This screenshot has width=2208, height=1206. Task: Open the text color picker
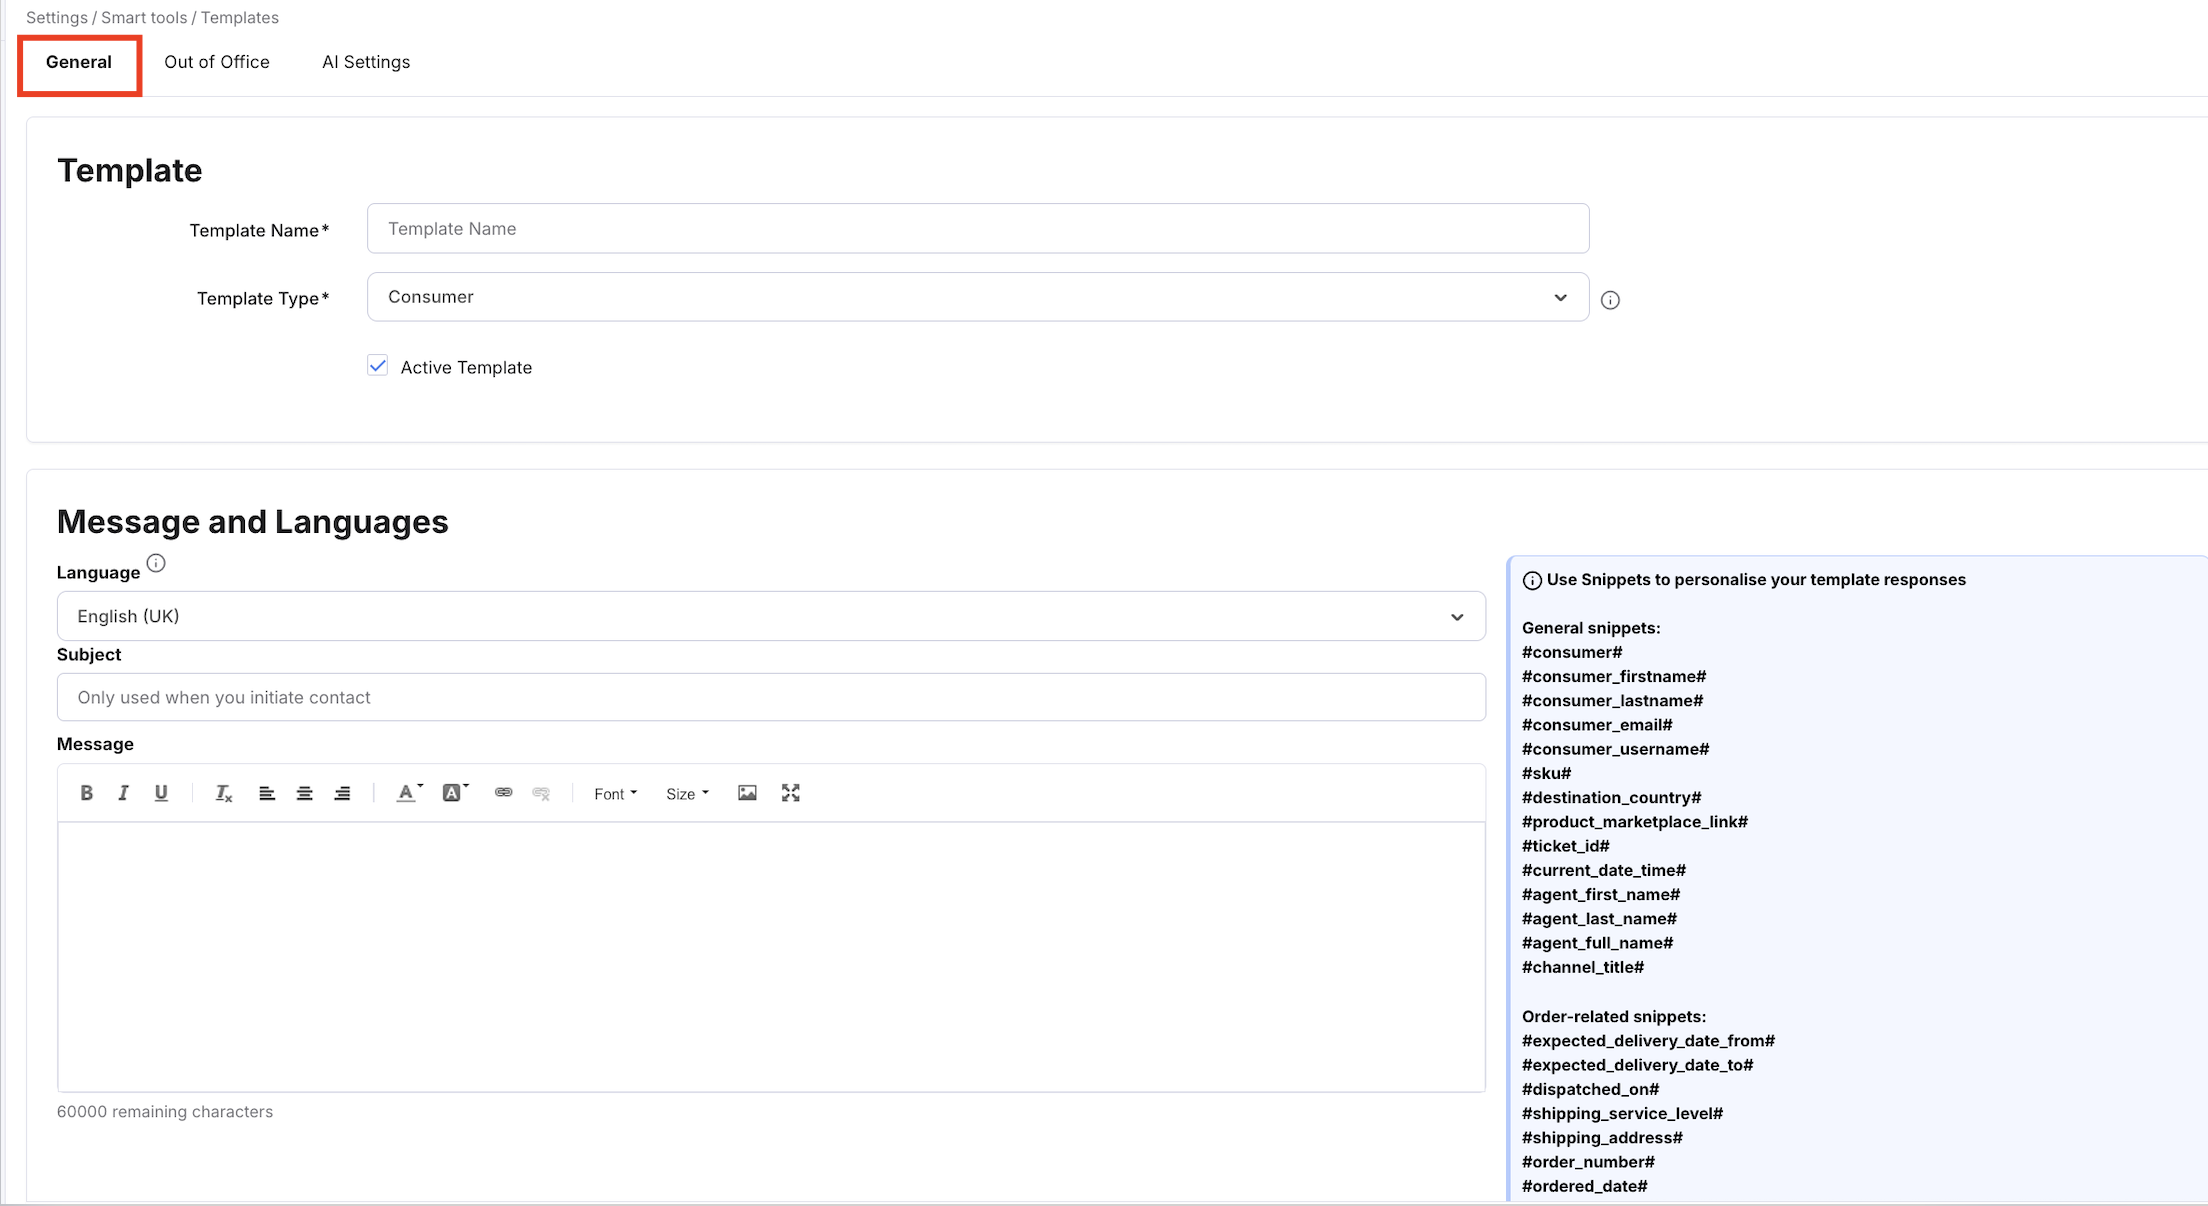click(x=409, y=793)
